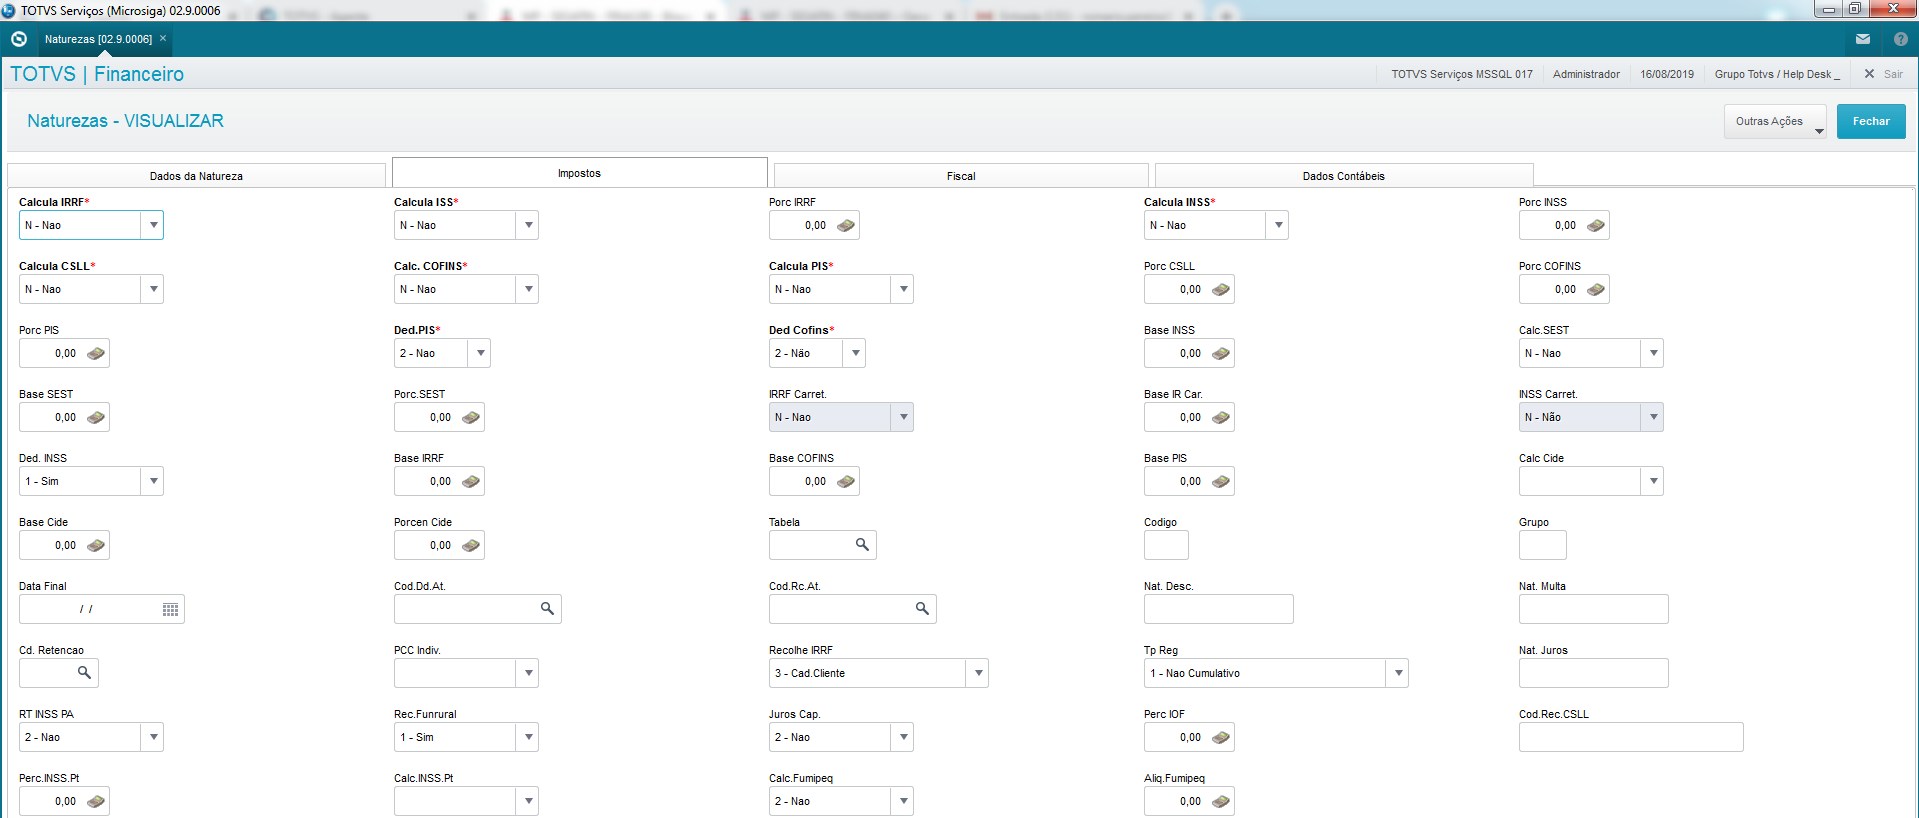Click the 16/08/2019 date in header

[1667, 74]
